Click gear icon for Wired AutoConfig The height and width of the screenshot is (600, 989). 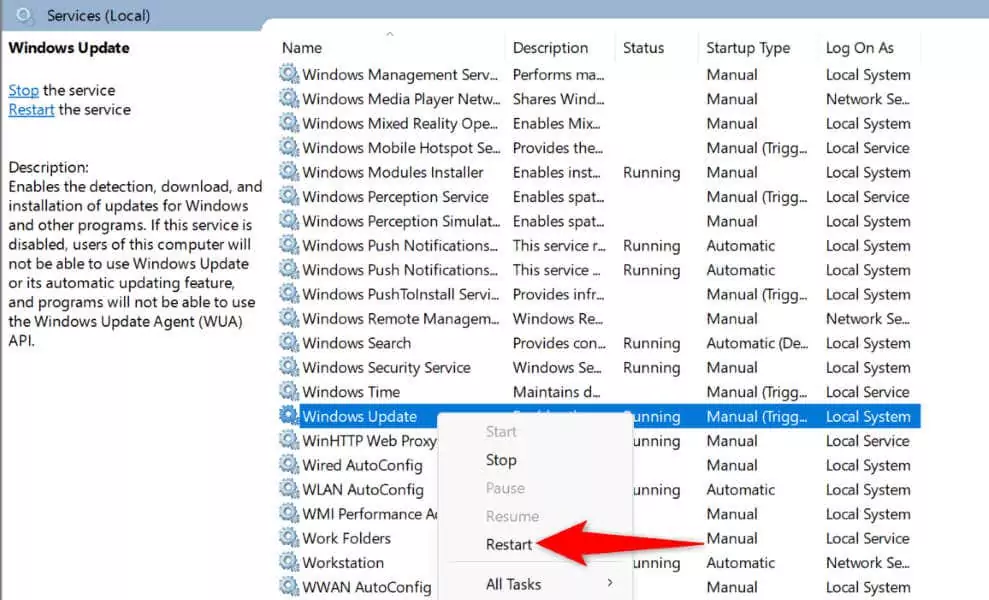[289, 464]
